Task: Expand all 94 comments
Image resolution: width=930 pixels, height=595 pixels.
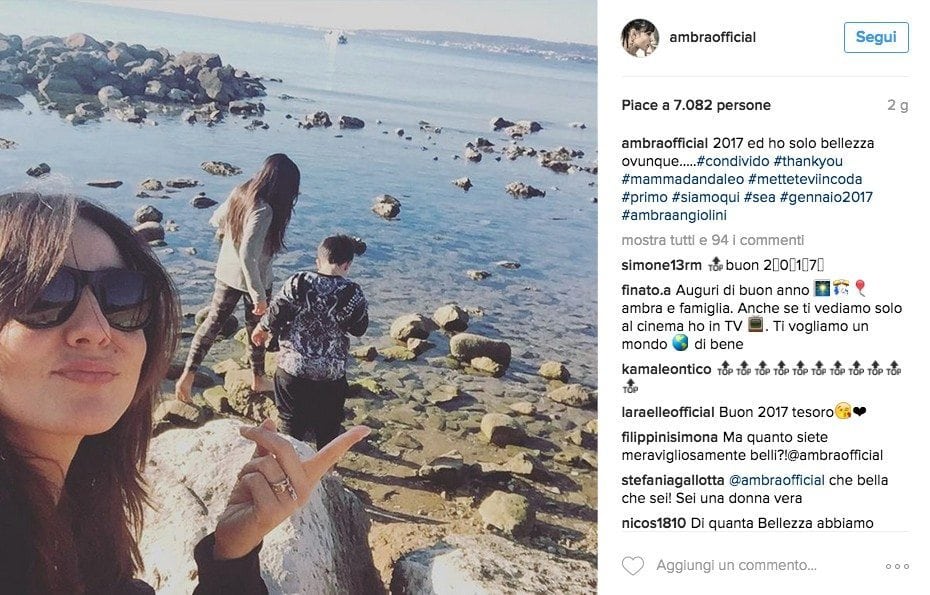Action: pyautogui.click(x=712, y=240)
